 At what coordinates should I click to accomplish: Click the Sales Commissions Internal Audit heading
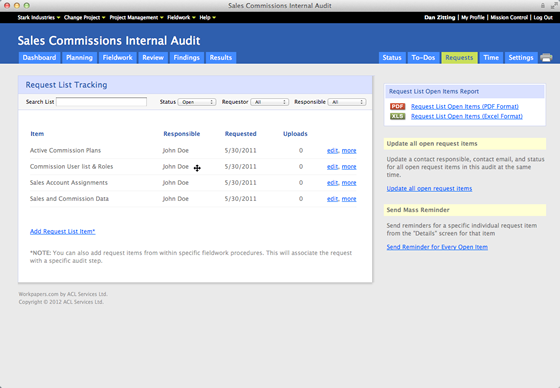point(109,40)
